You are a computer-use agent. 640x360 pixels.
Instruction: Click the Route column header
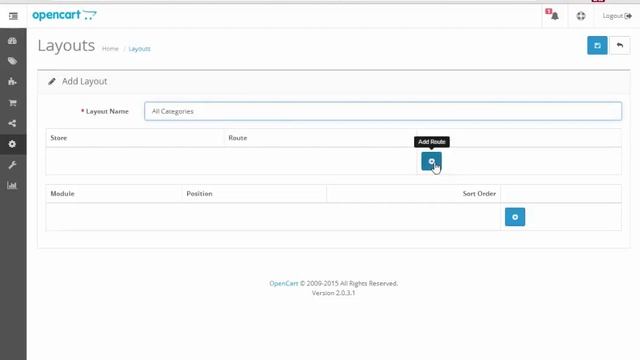(238, 138)
